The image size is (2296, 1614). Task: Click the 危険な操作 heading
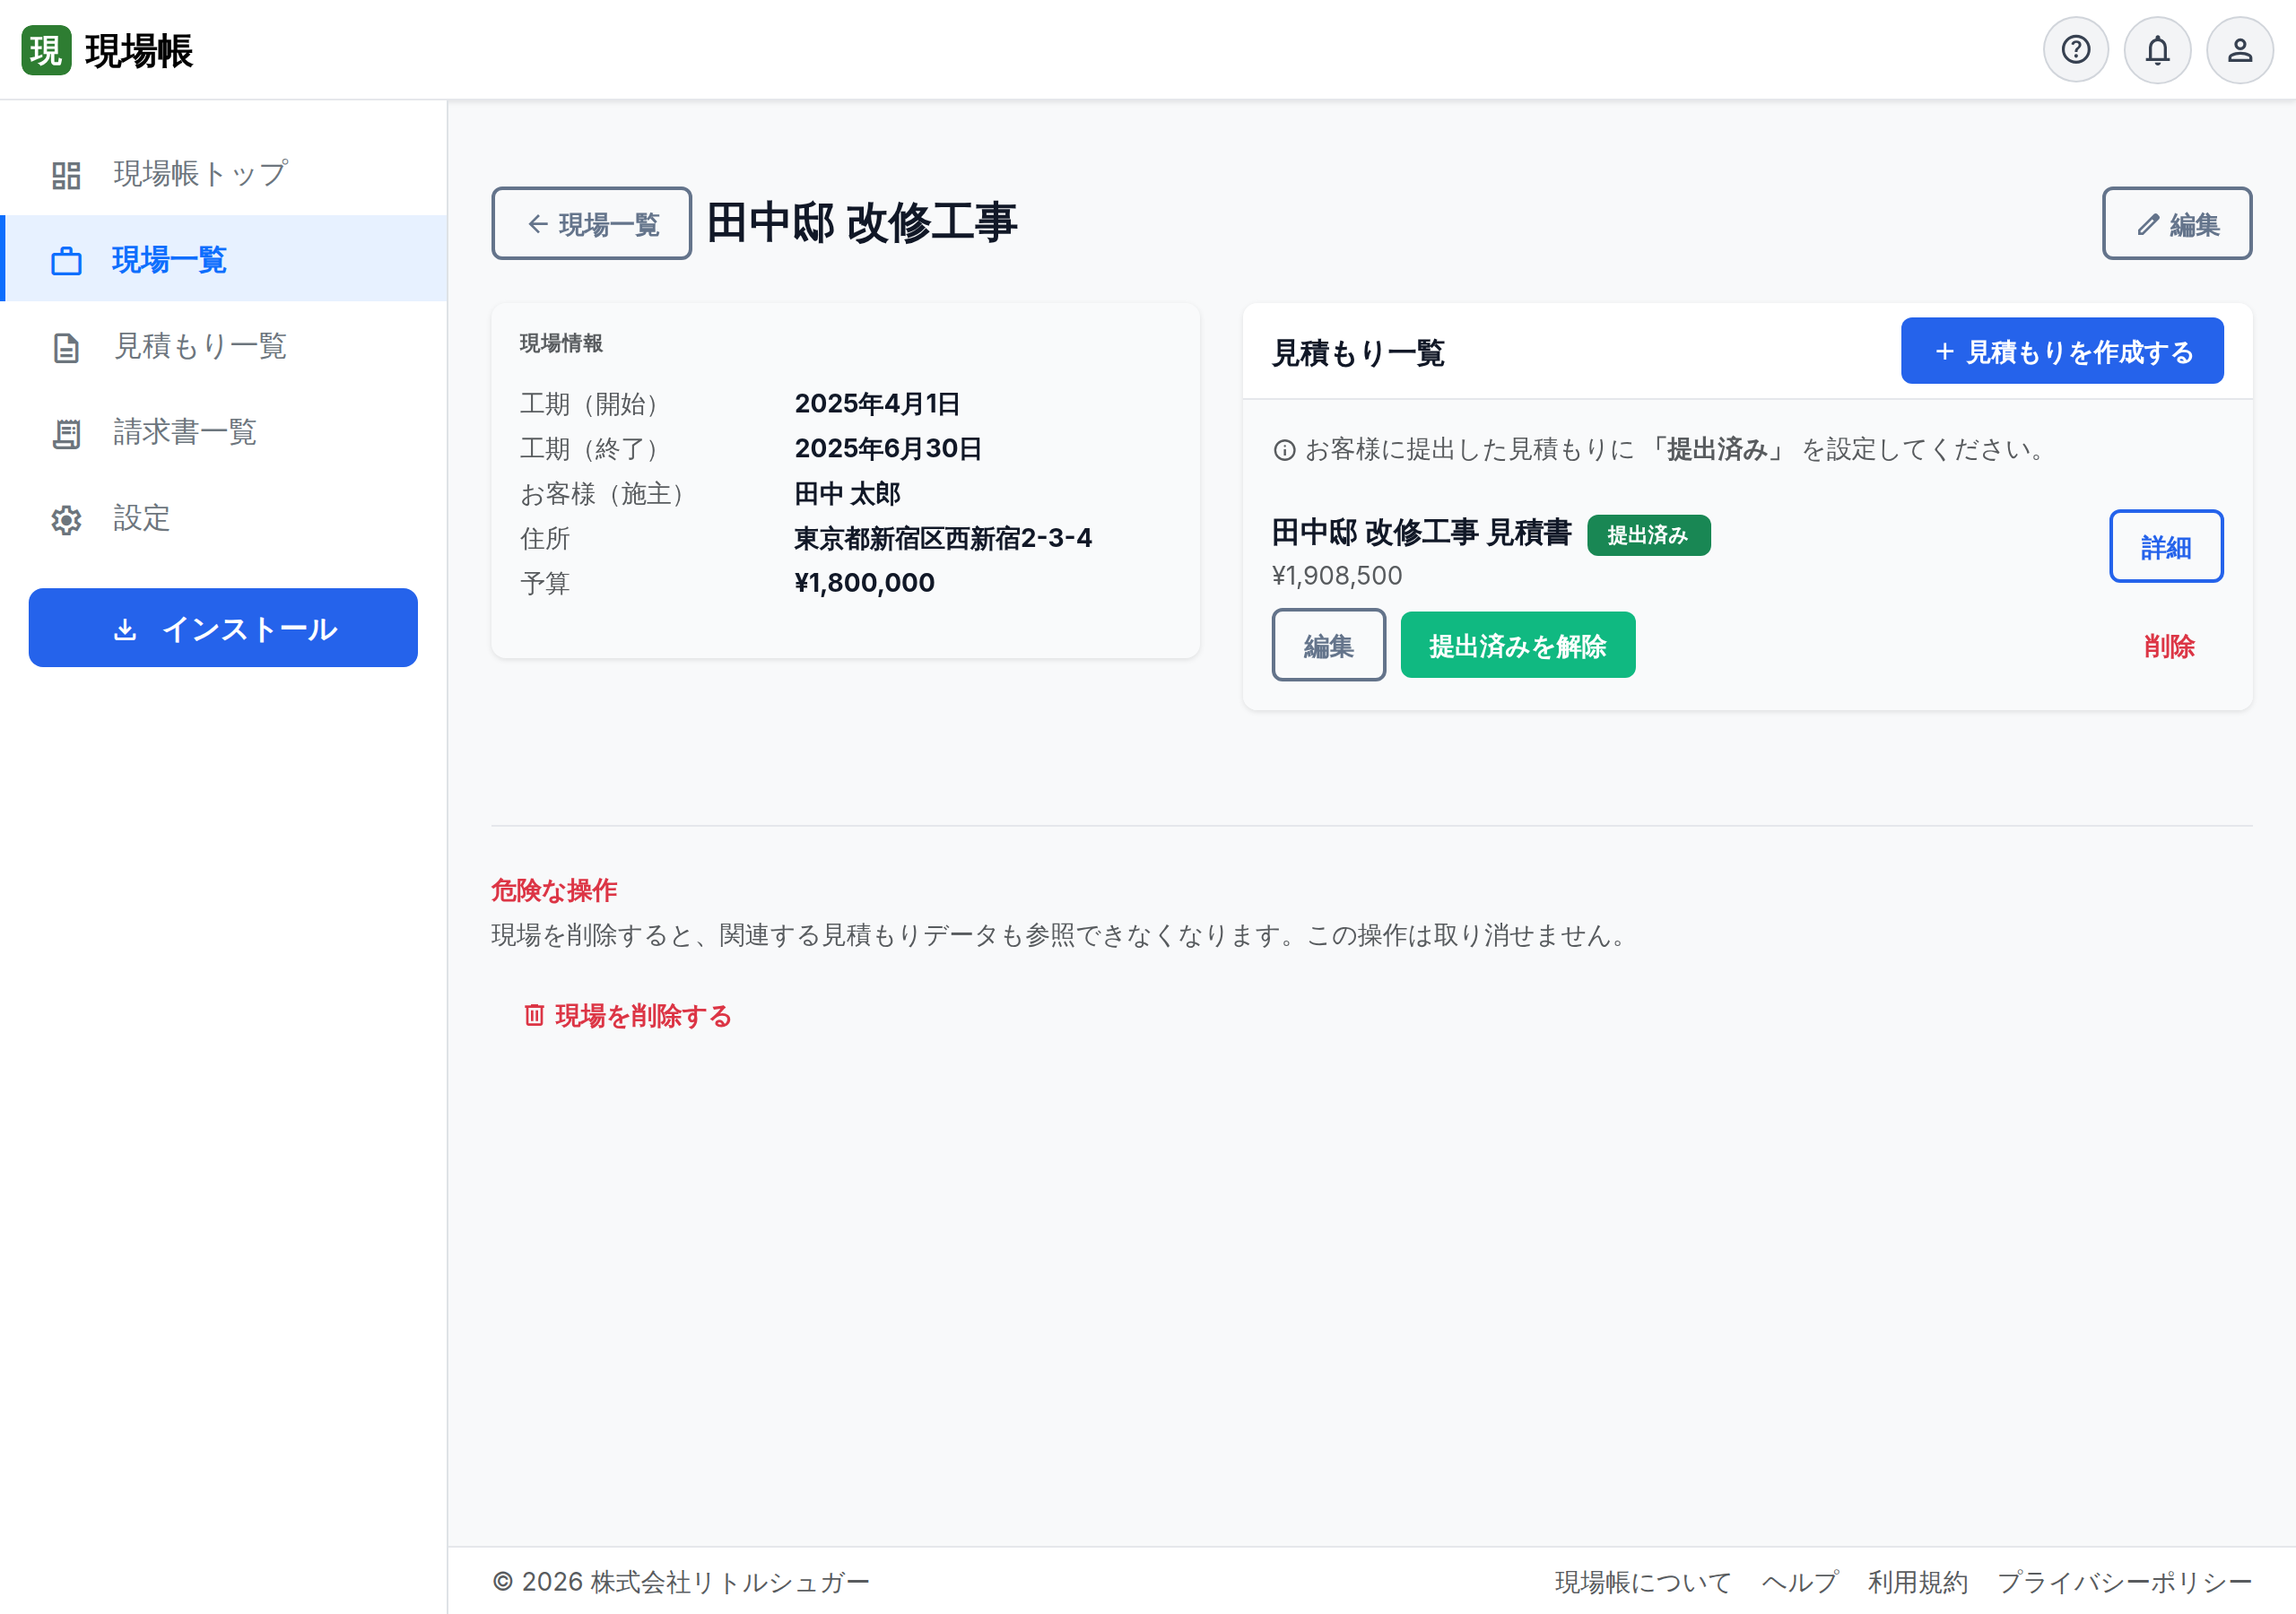tap(553, 890)
